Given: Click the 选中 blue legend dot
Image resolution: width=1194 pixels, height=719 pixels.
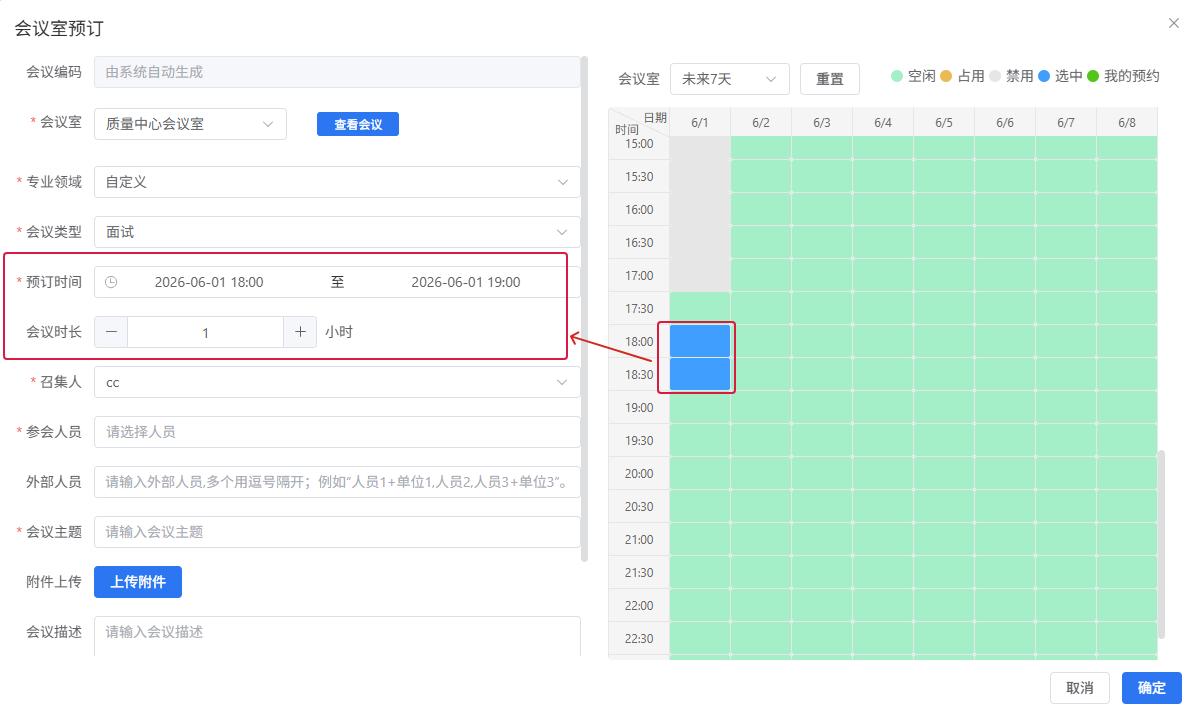Looking at the screenshot, I should (1044, 76).
